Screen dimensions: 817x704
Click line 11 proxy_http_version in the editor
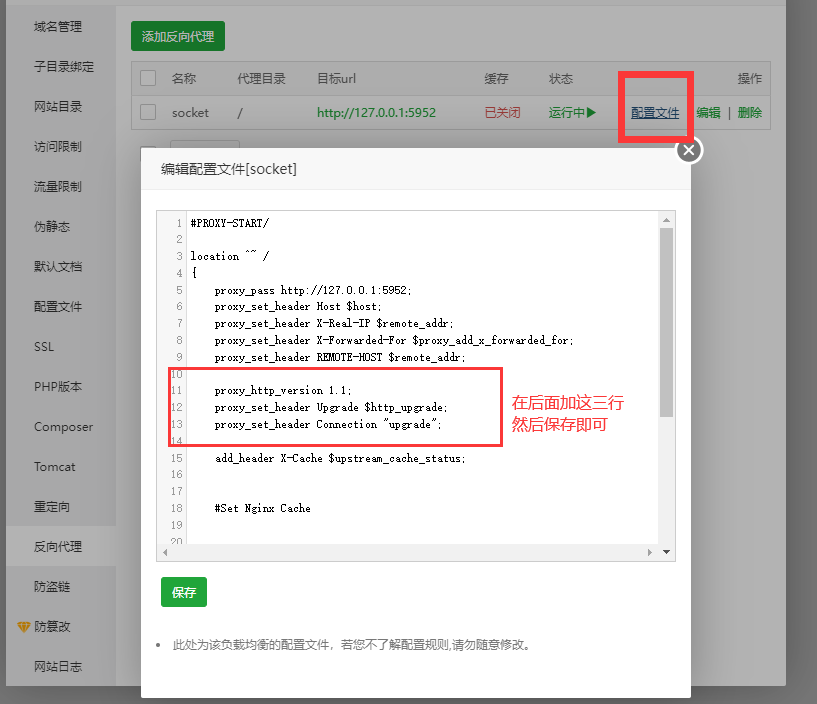coord(282,391)
